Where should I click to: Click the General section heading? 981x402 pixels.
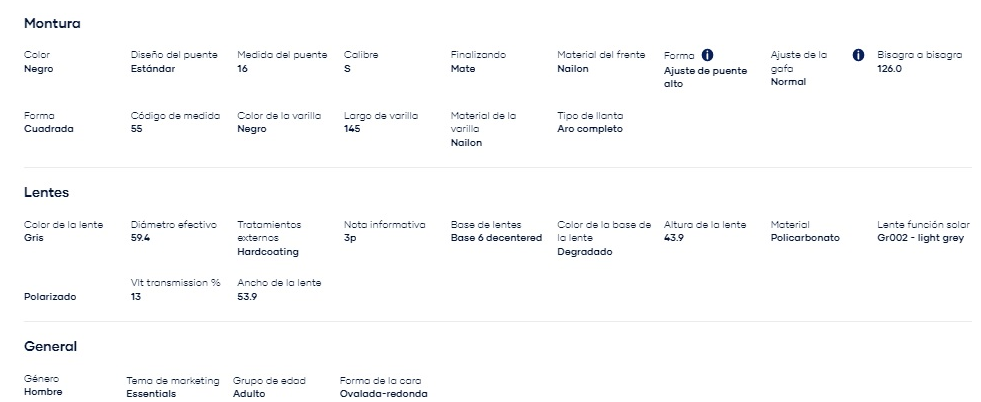(50, 346)
